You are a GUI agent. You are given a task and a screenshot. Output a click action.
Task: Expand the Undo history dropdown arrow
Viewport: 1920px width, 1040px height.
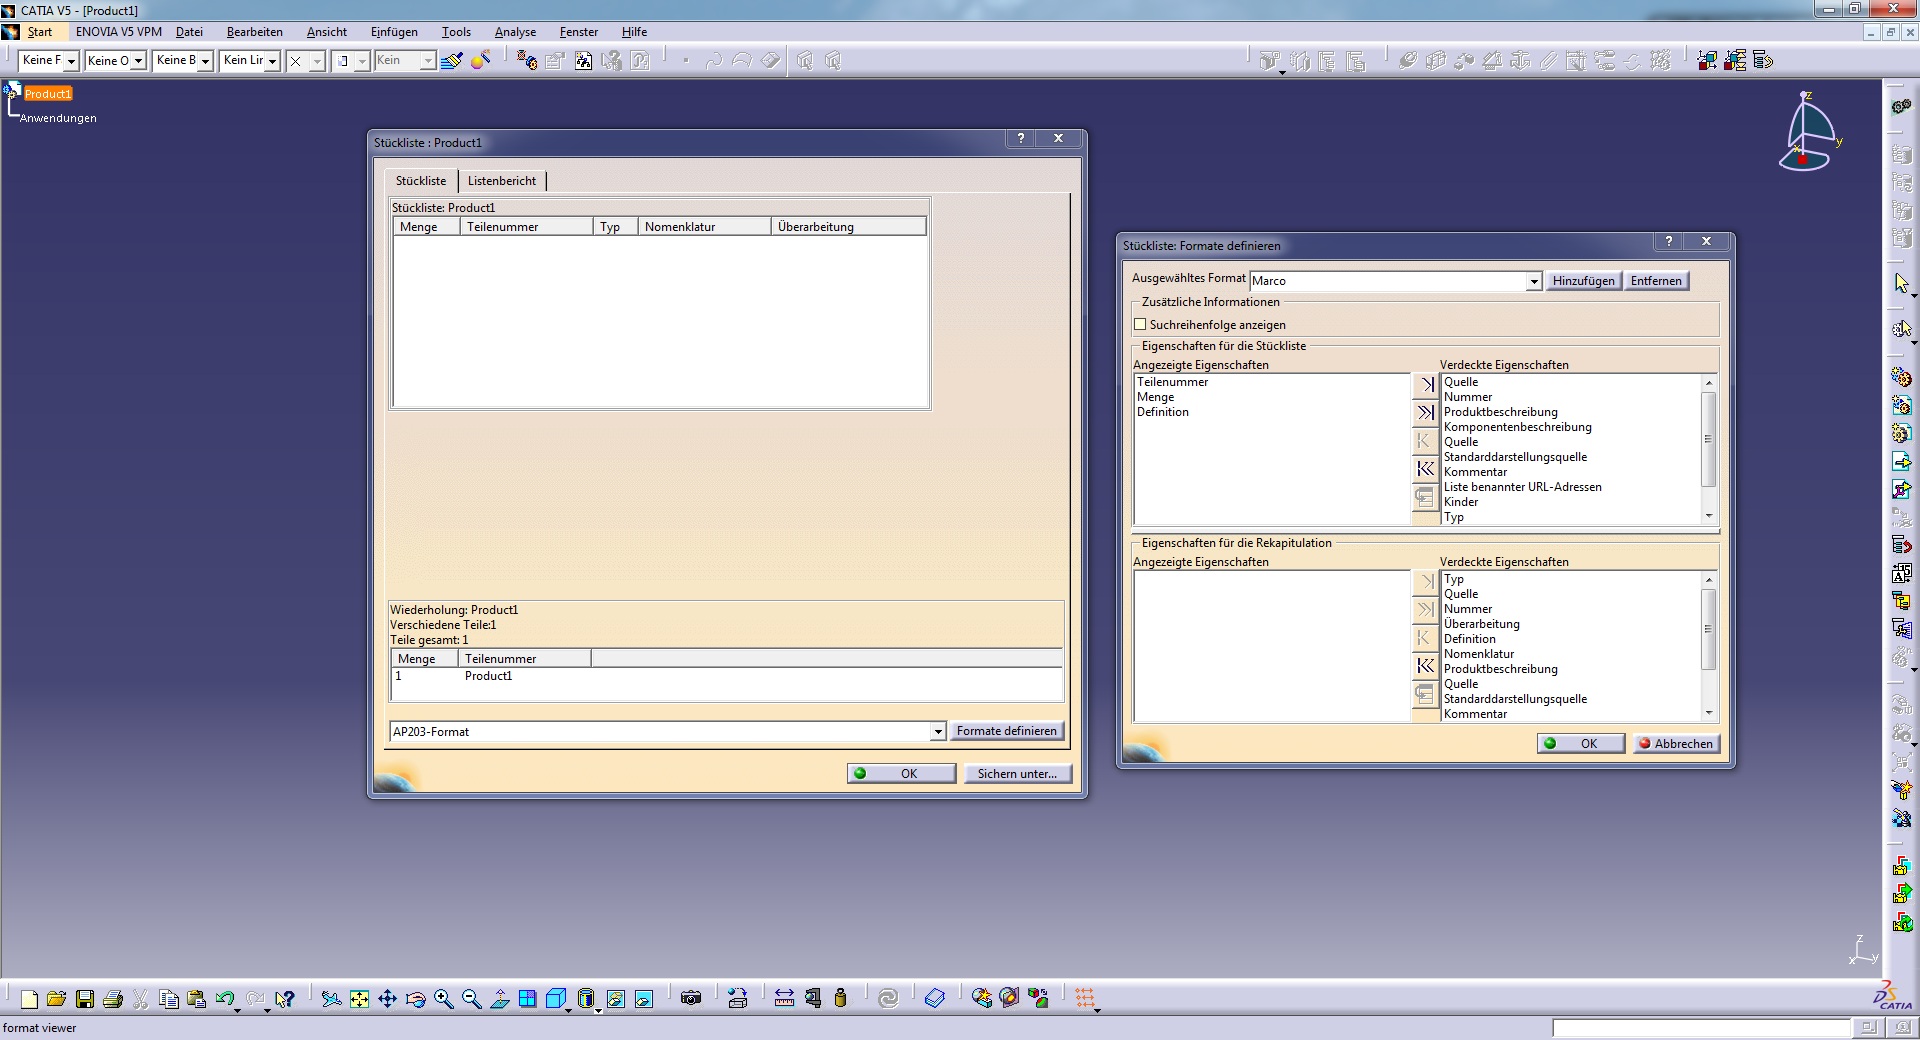pyautogui.click(x=238, y=1010)
